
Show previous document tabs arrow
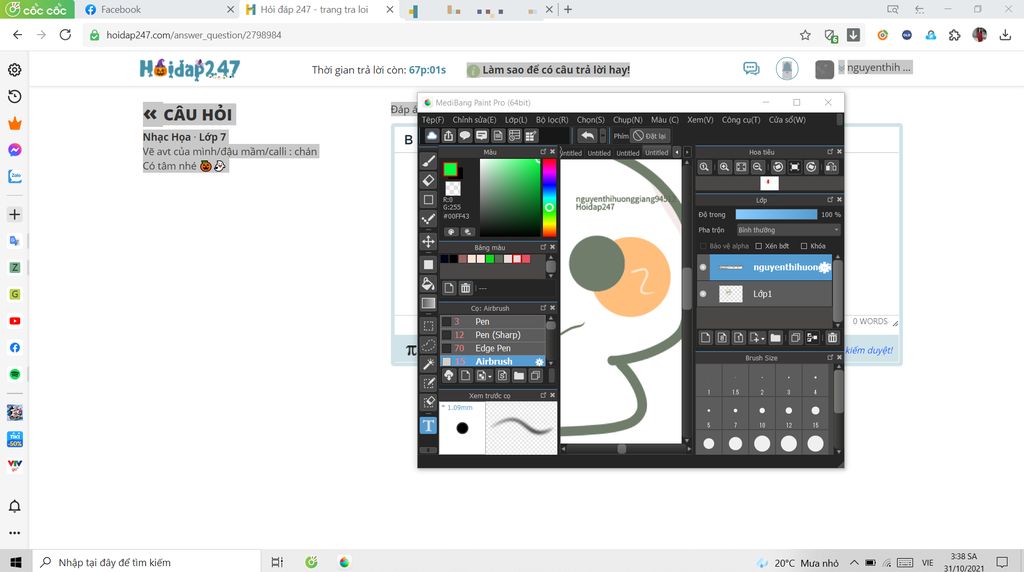tap(677, 152)
